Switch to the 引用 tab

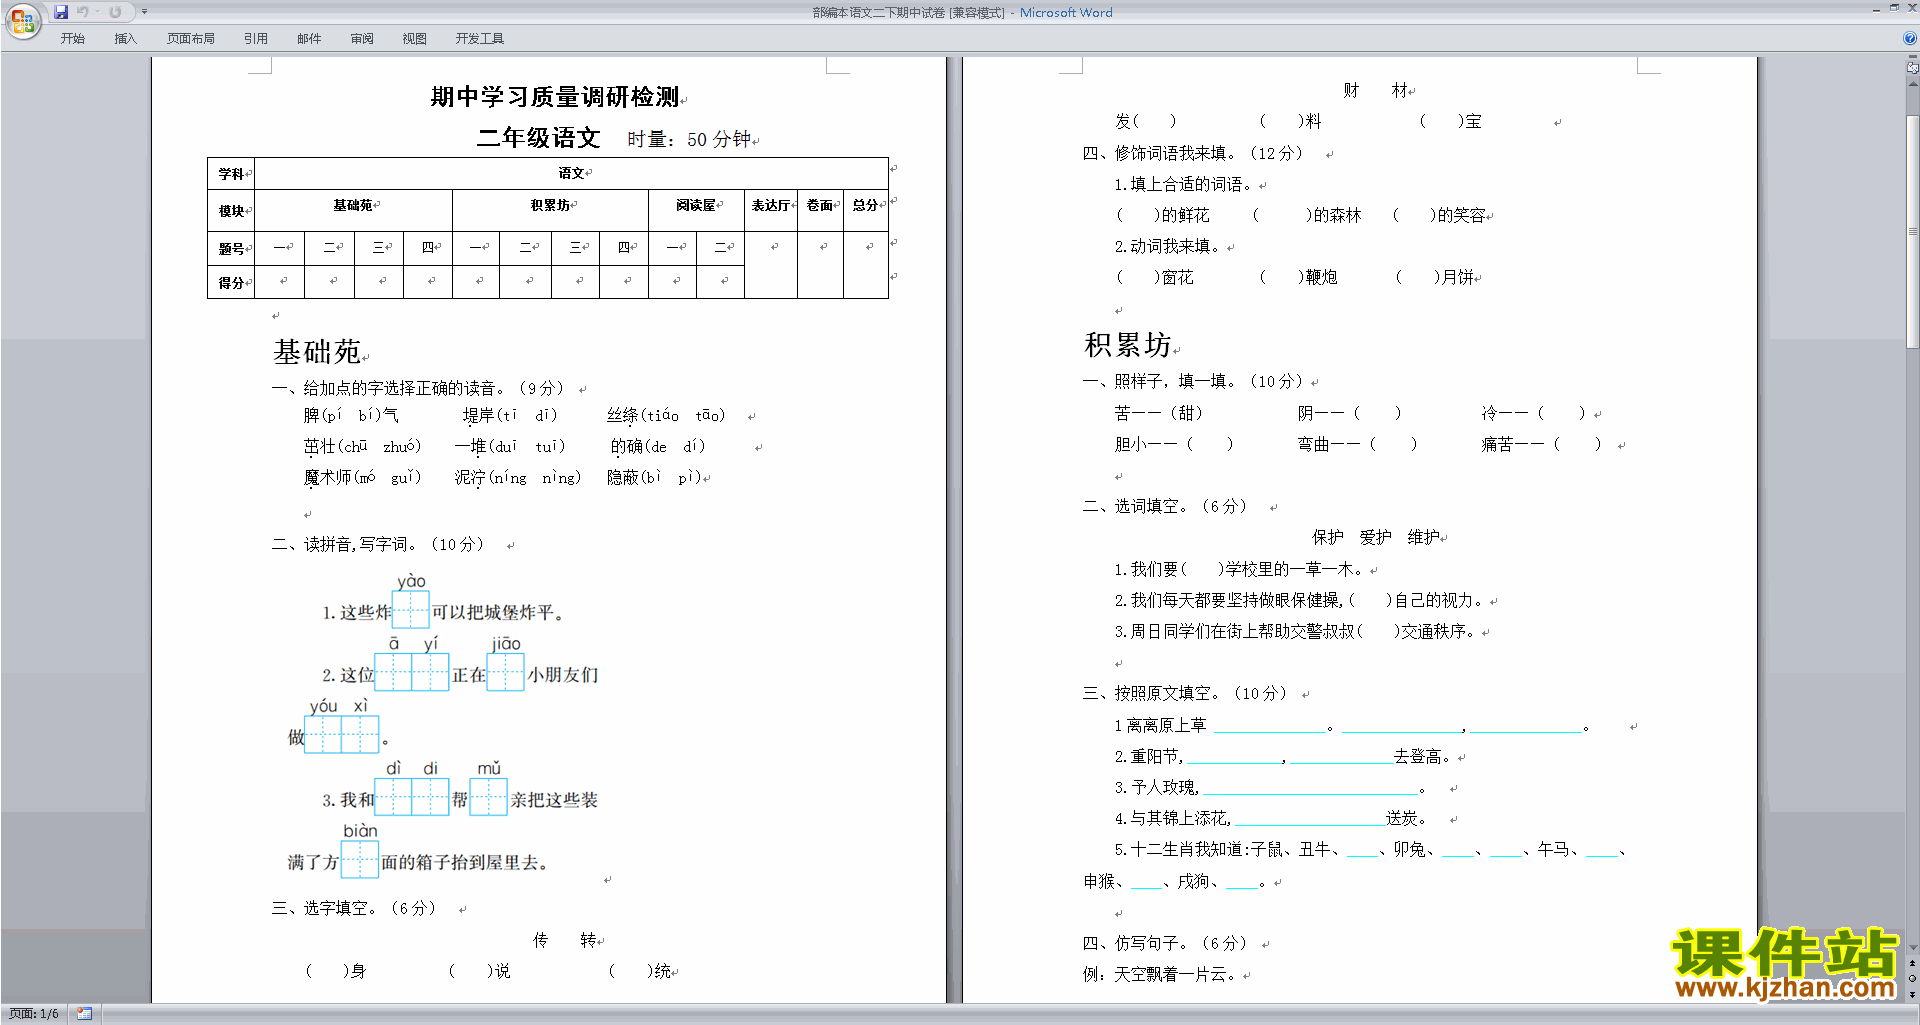255,39
